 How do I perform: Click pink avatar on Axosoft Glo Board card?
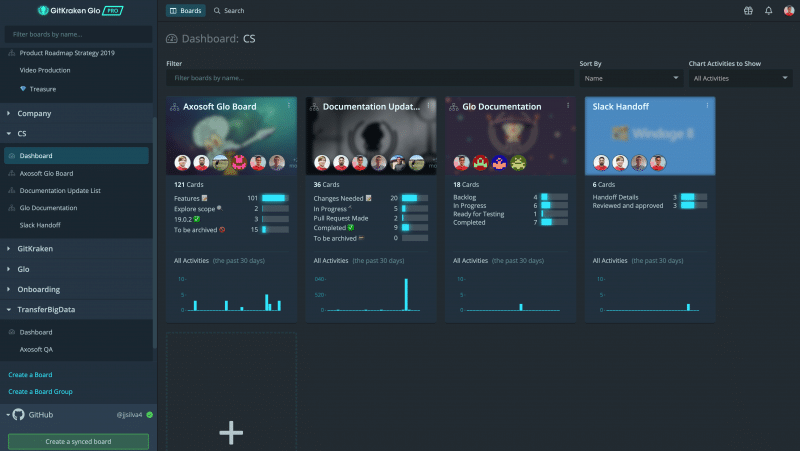tap(239, 163)
